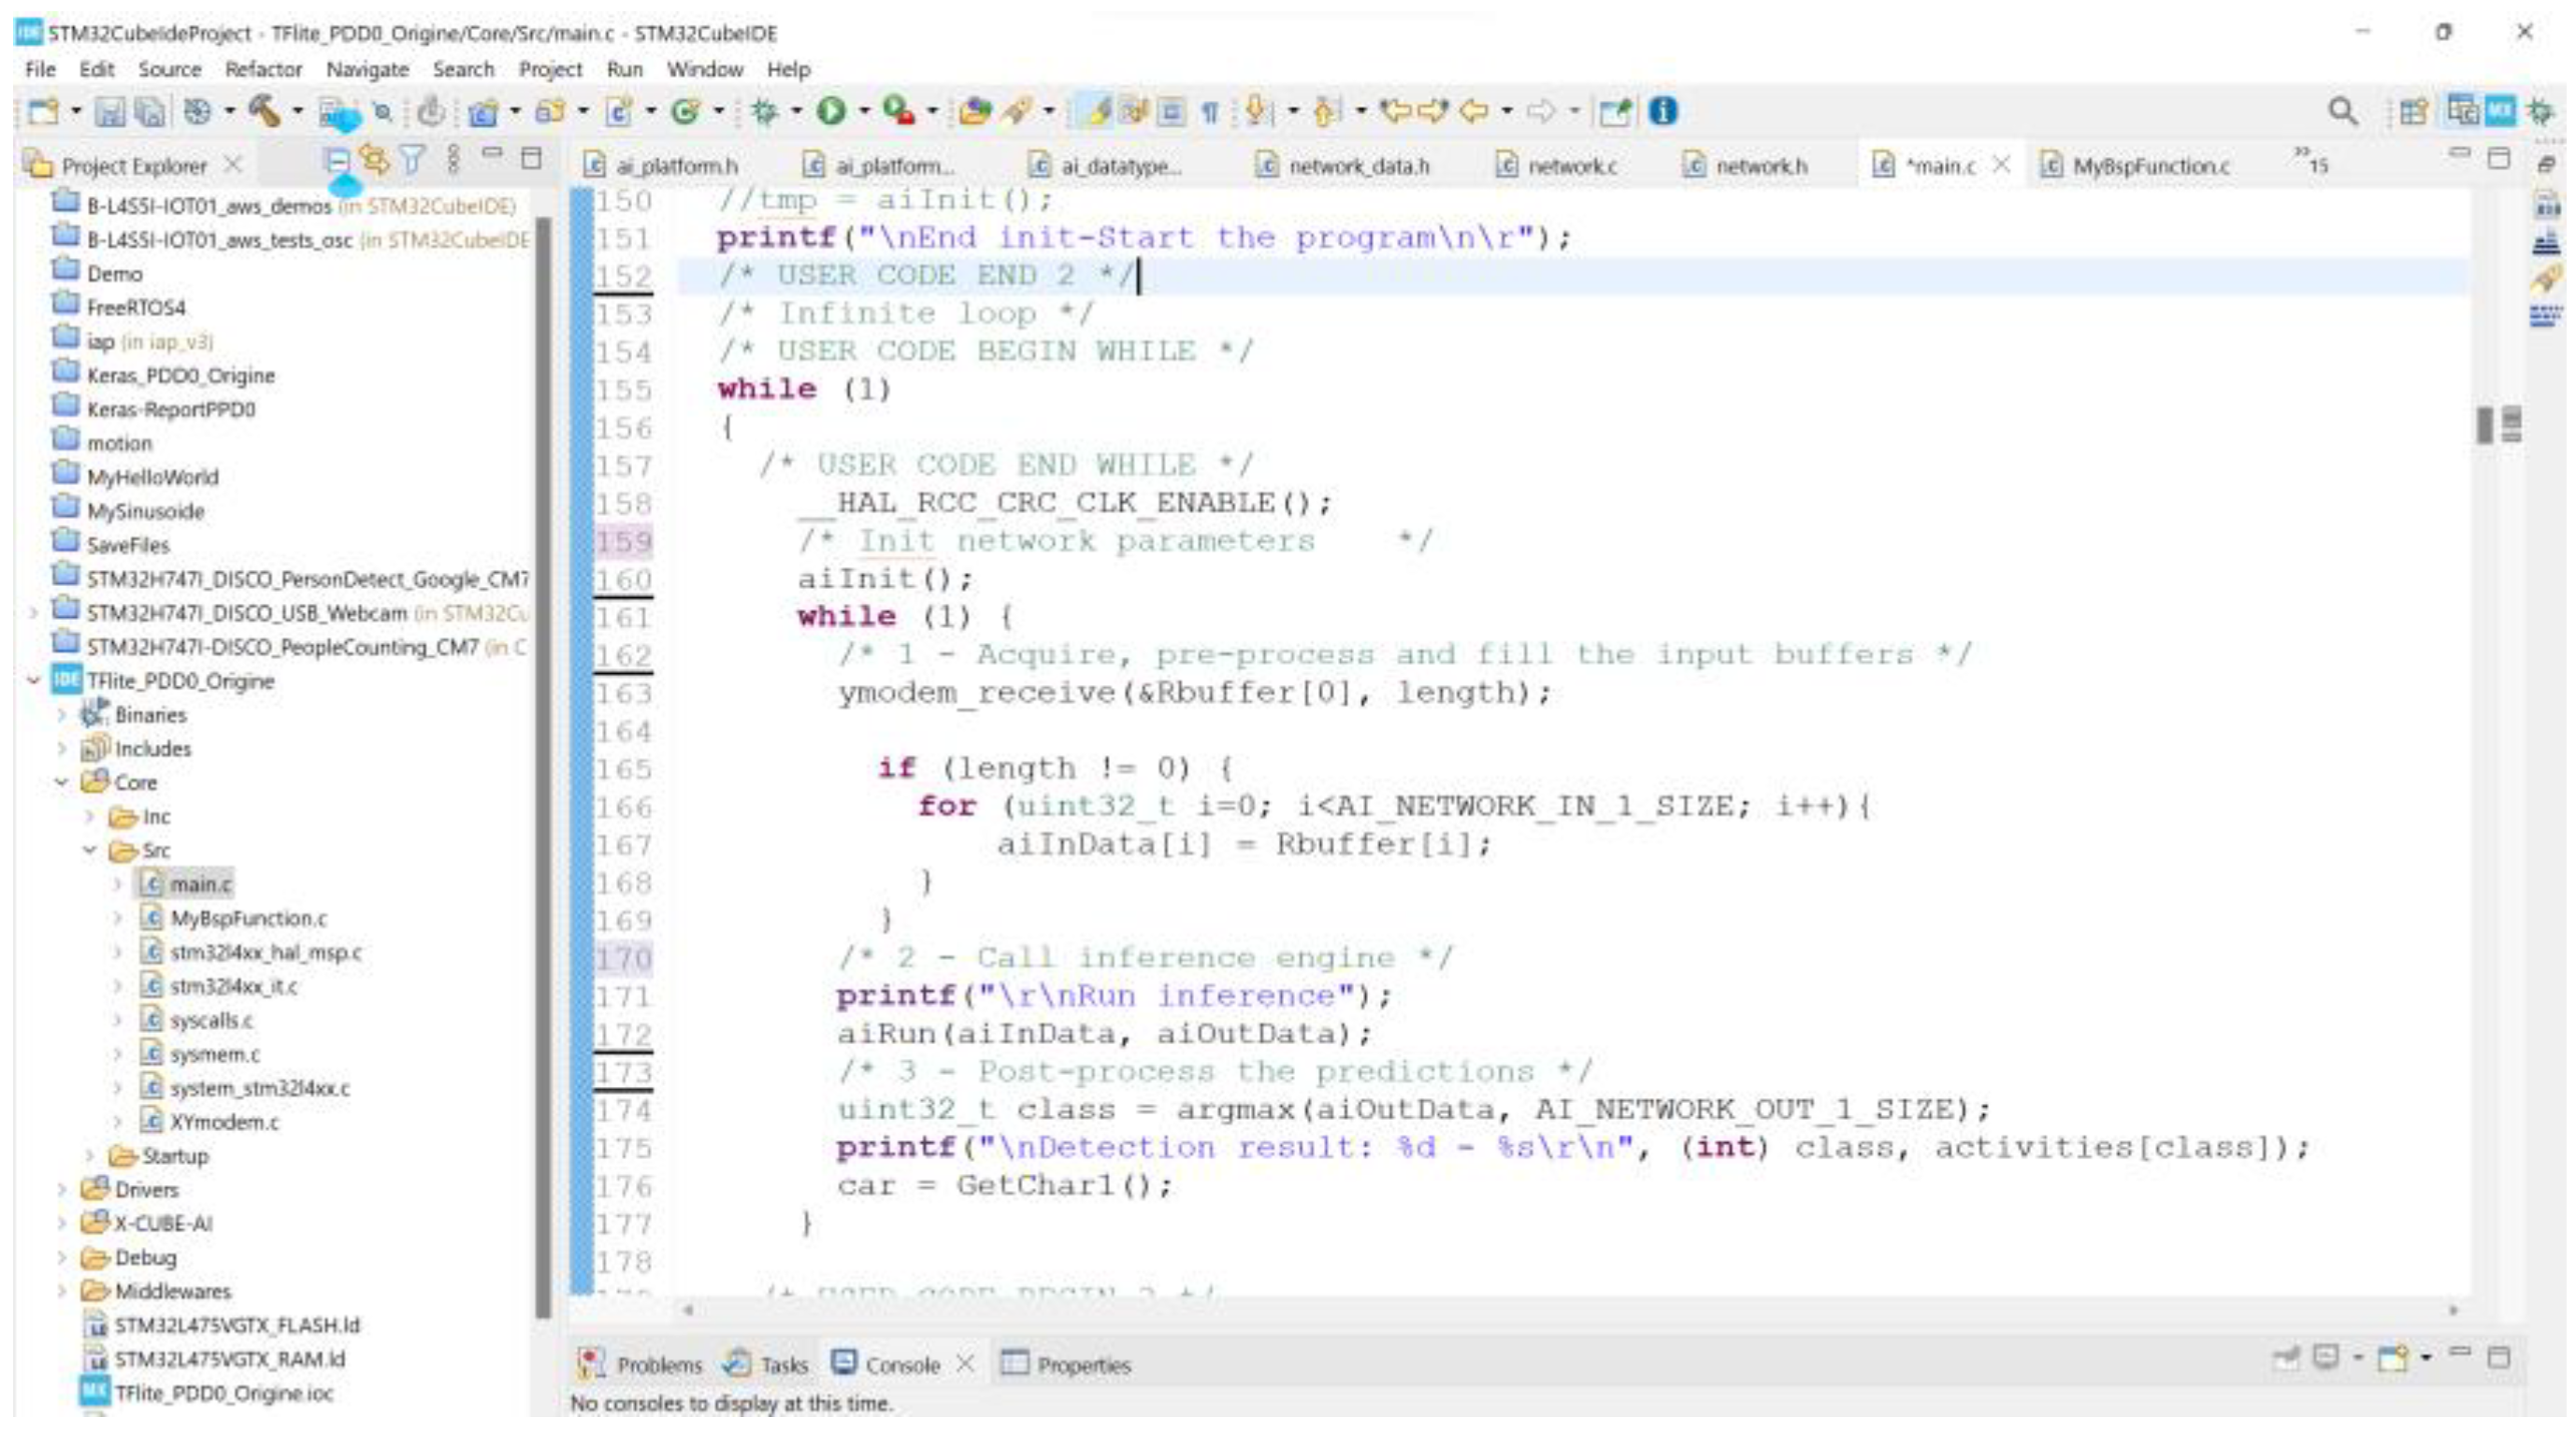2576x1432 pixels.
Task: Open the blue information center icon
Action: pos(1663,111)
